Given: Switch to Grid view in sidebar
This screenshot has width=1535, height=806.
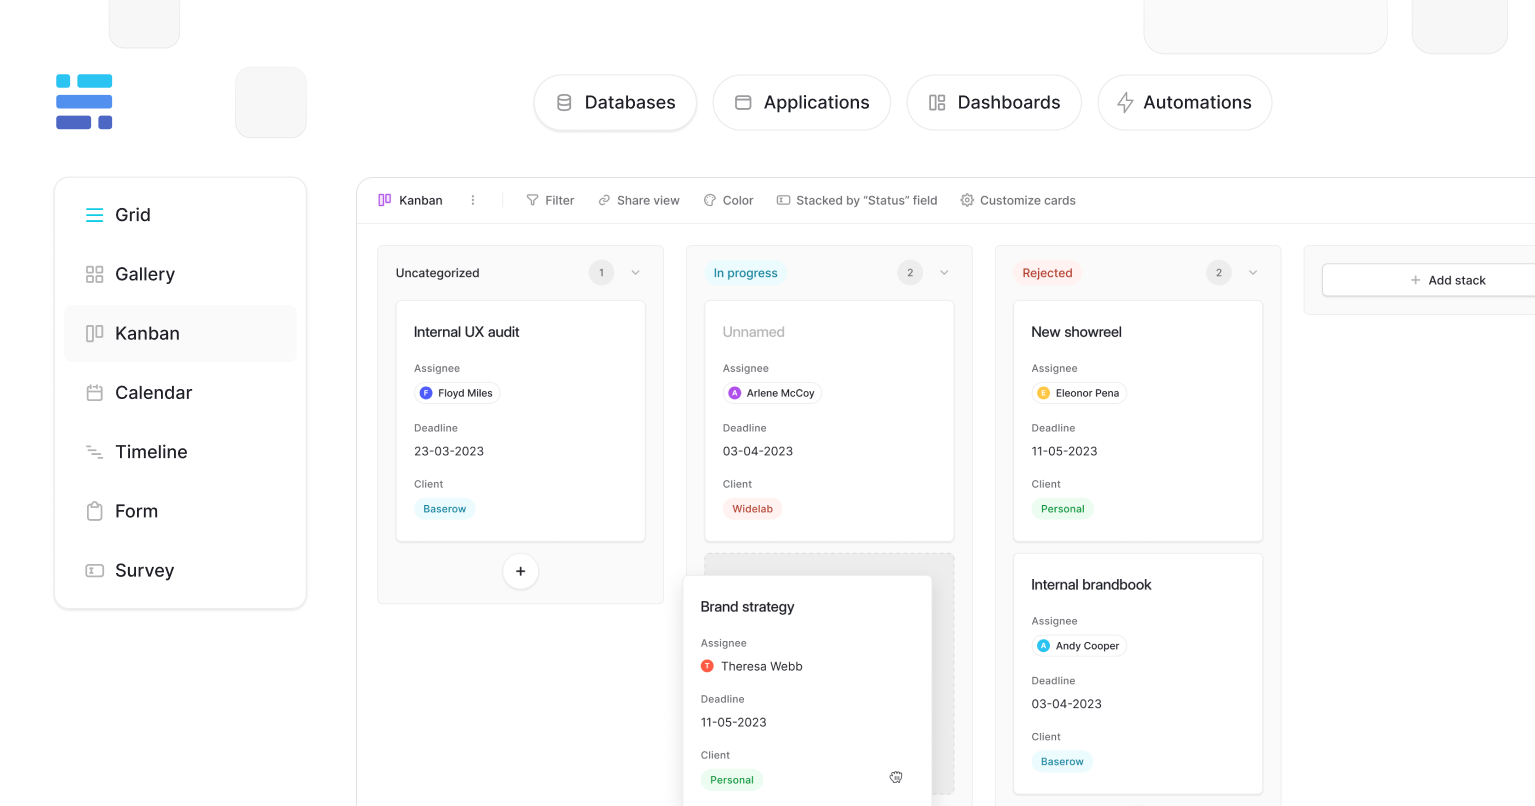Looking at the screenshot, I should pos(180,215).
